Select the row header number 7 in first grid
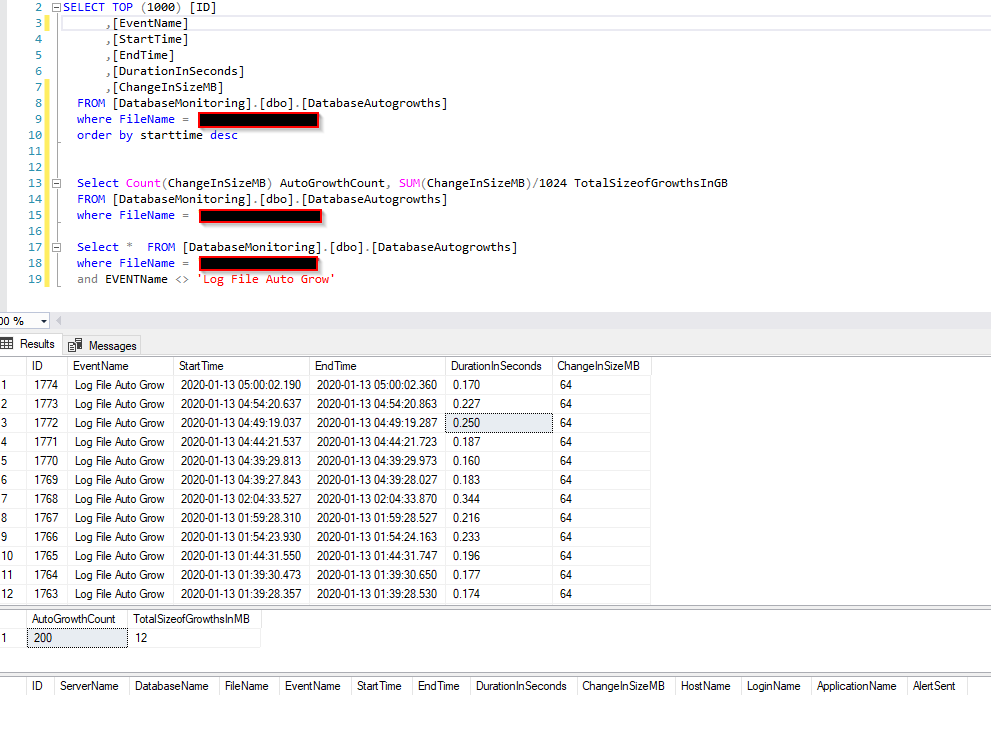Viewport: 991px width, 746px height. (13, 499)
